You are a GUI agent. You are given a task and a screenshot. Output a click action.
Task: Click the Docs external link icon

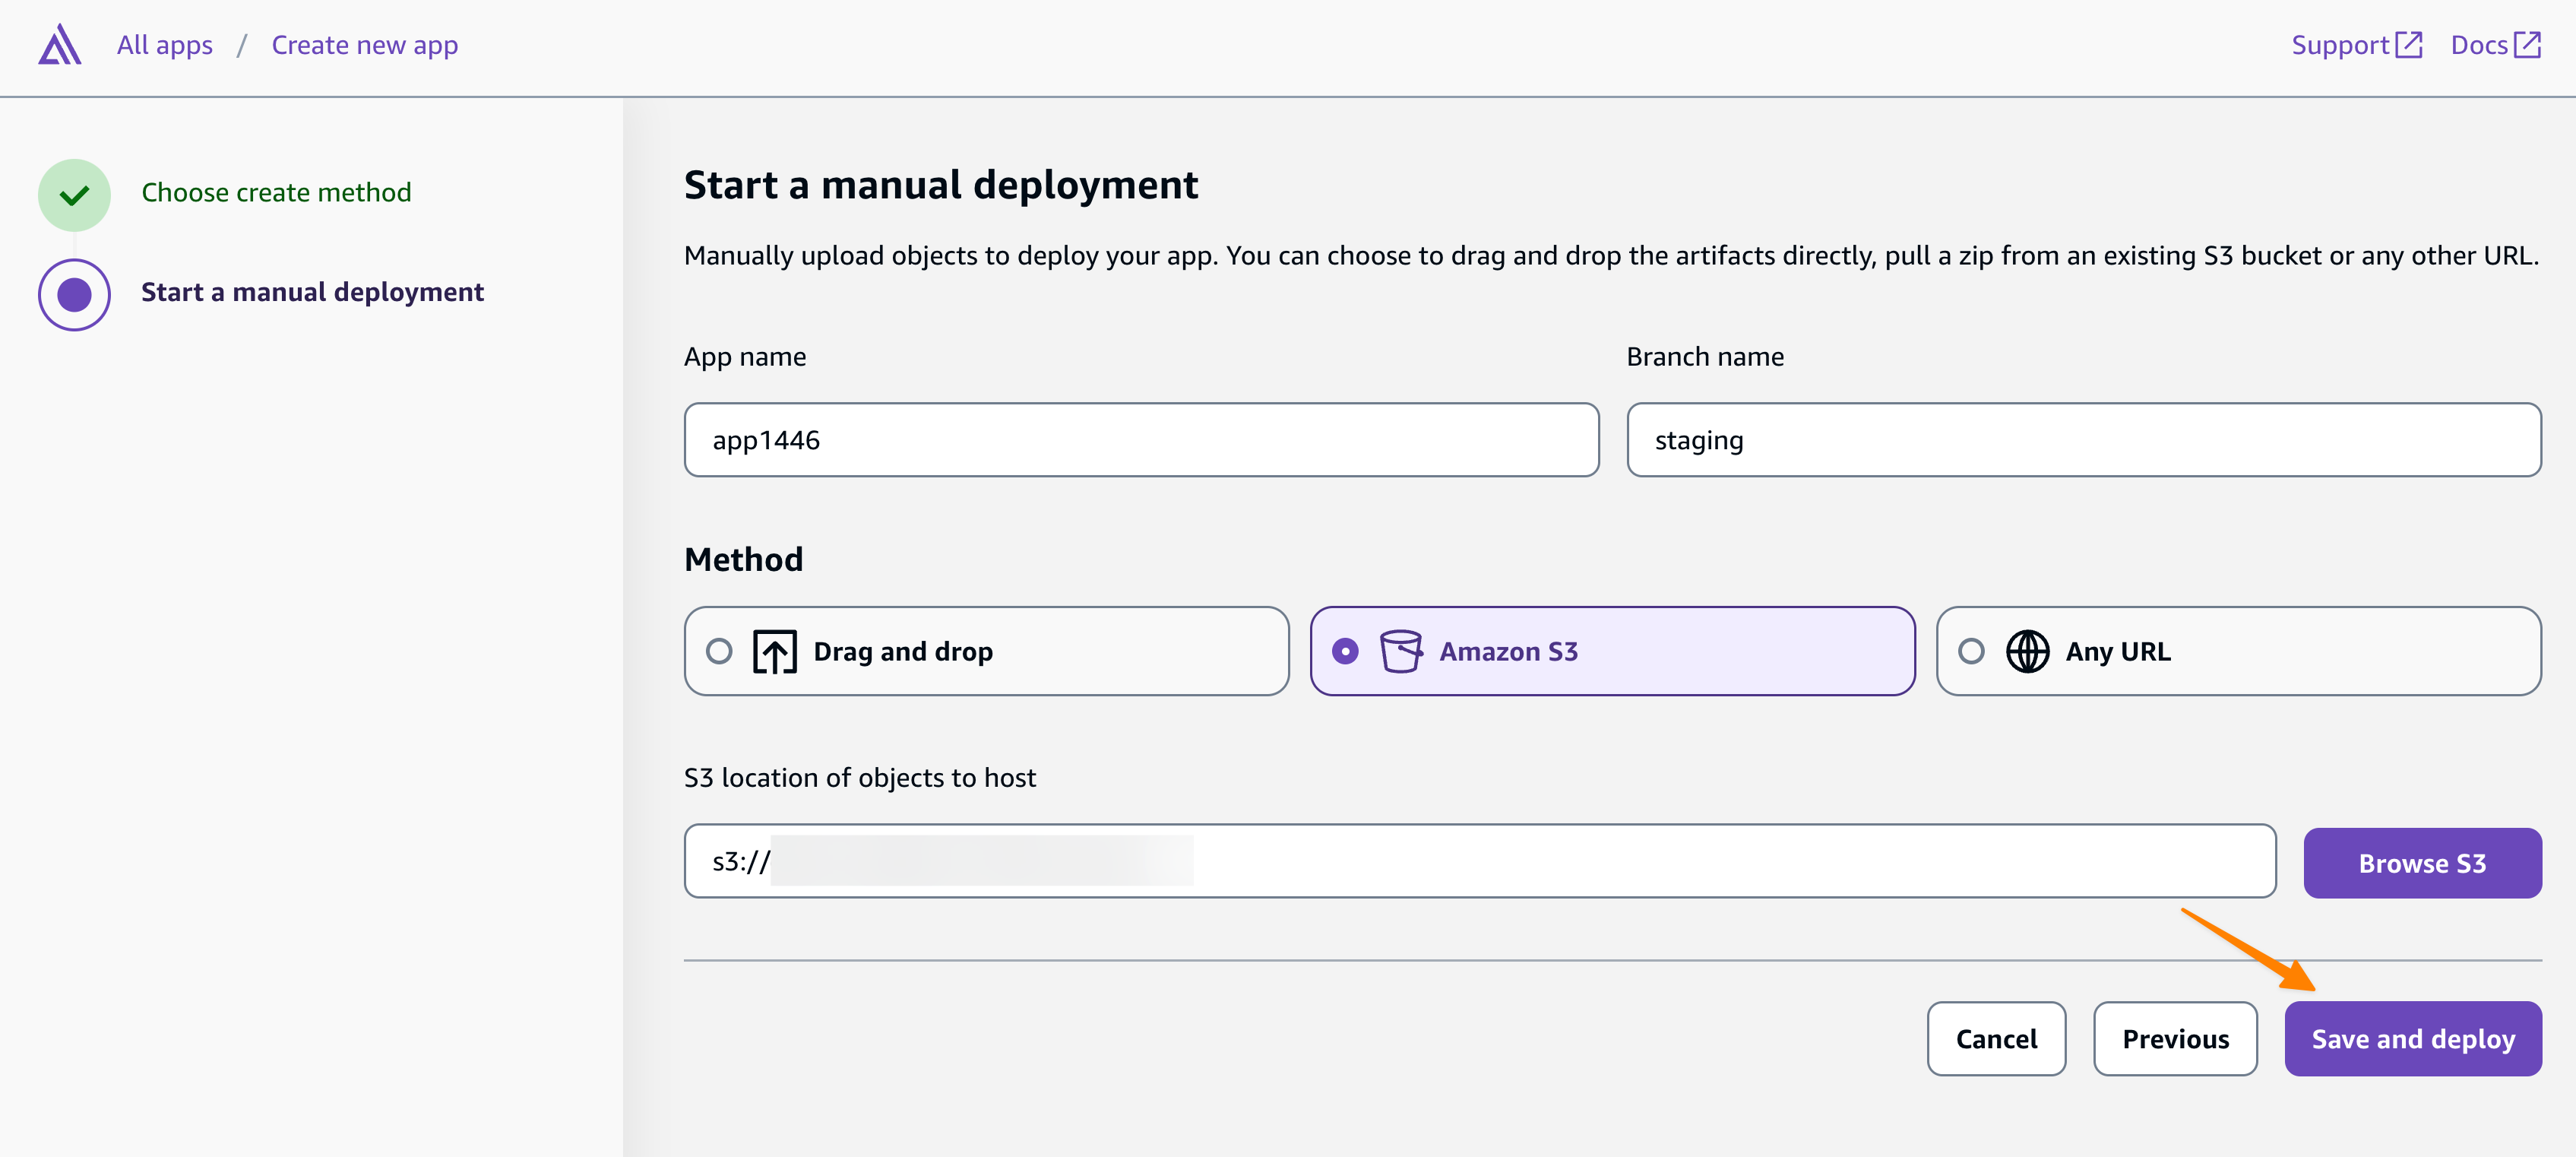2527,45
